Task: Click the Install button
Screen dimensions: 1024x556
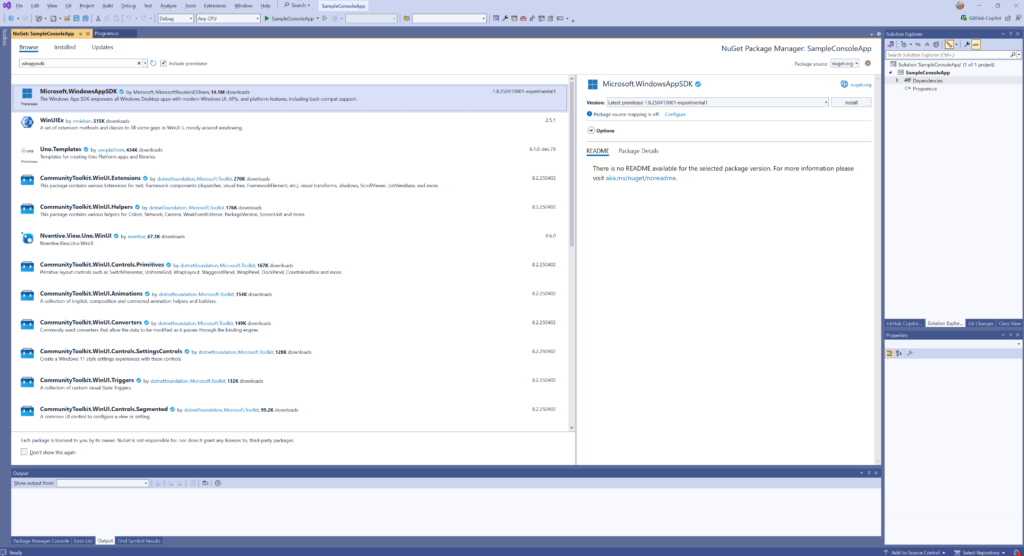Action: [x=851, y=103]
